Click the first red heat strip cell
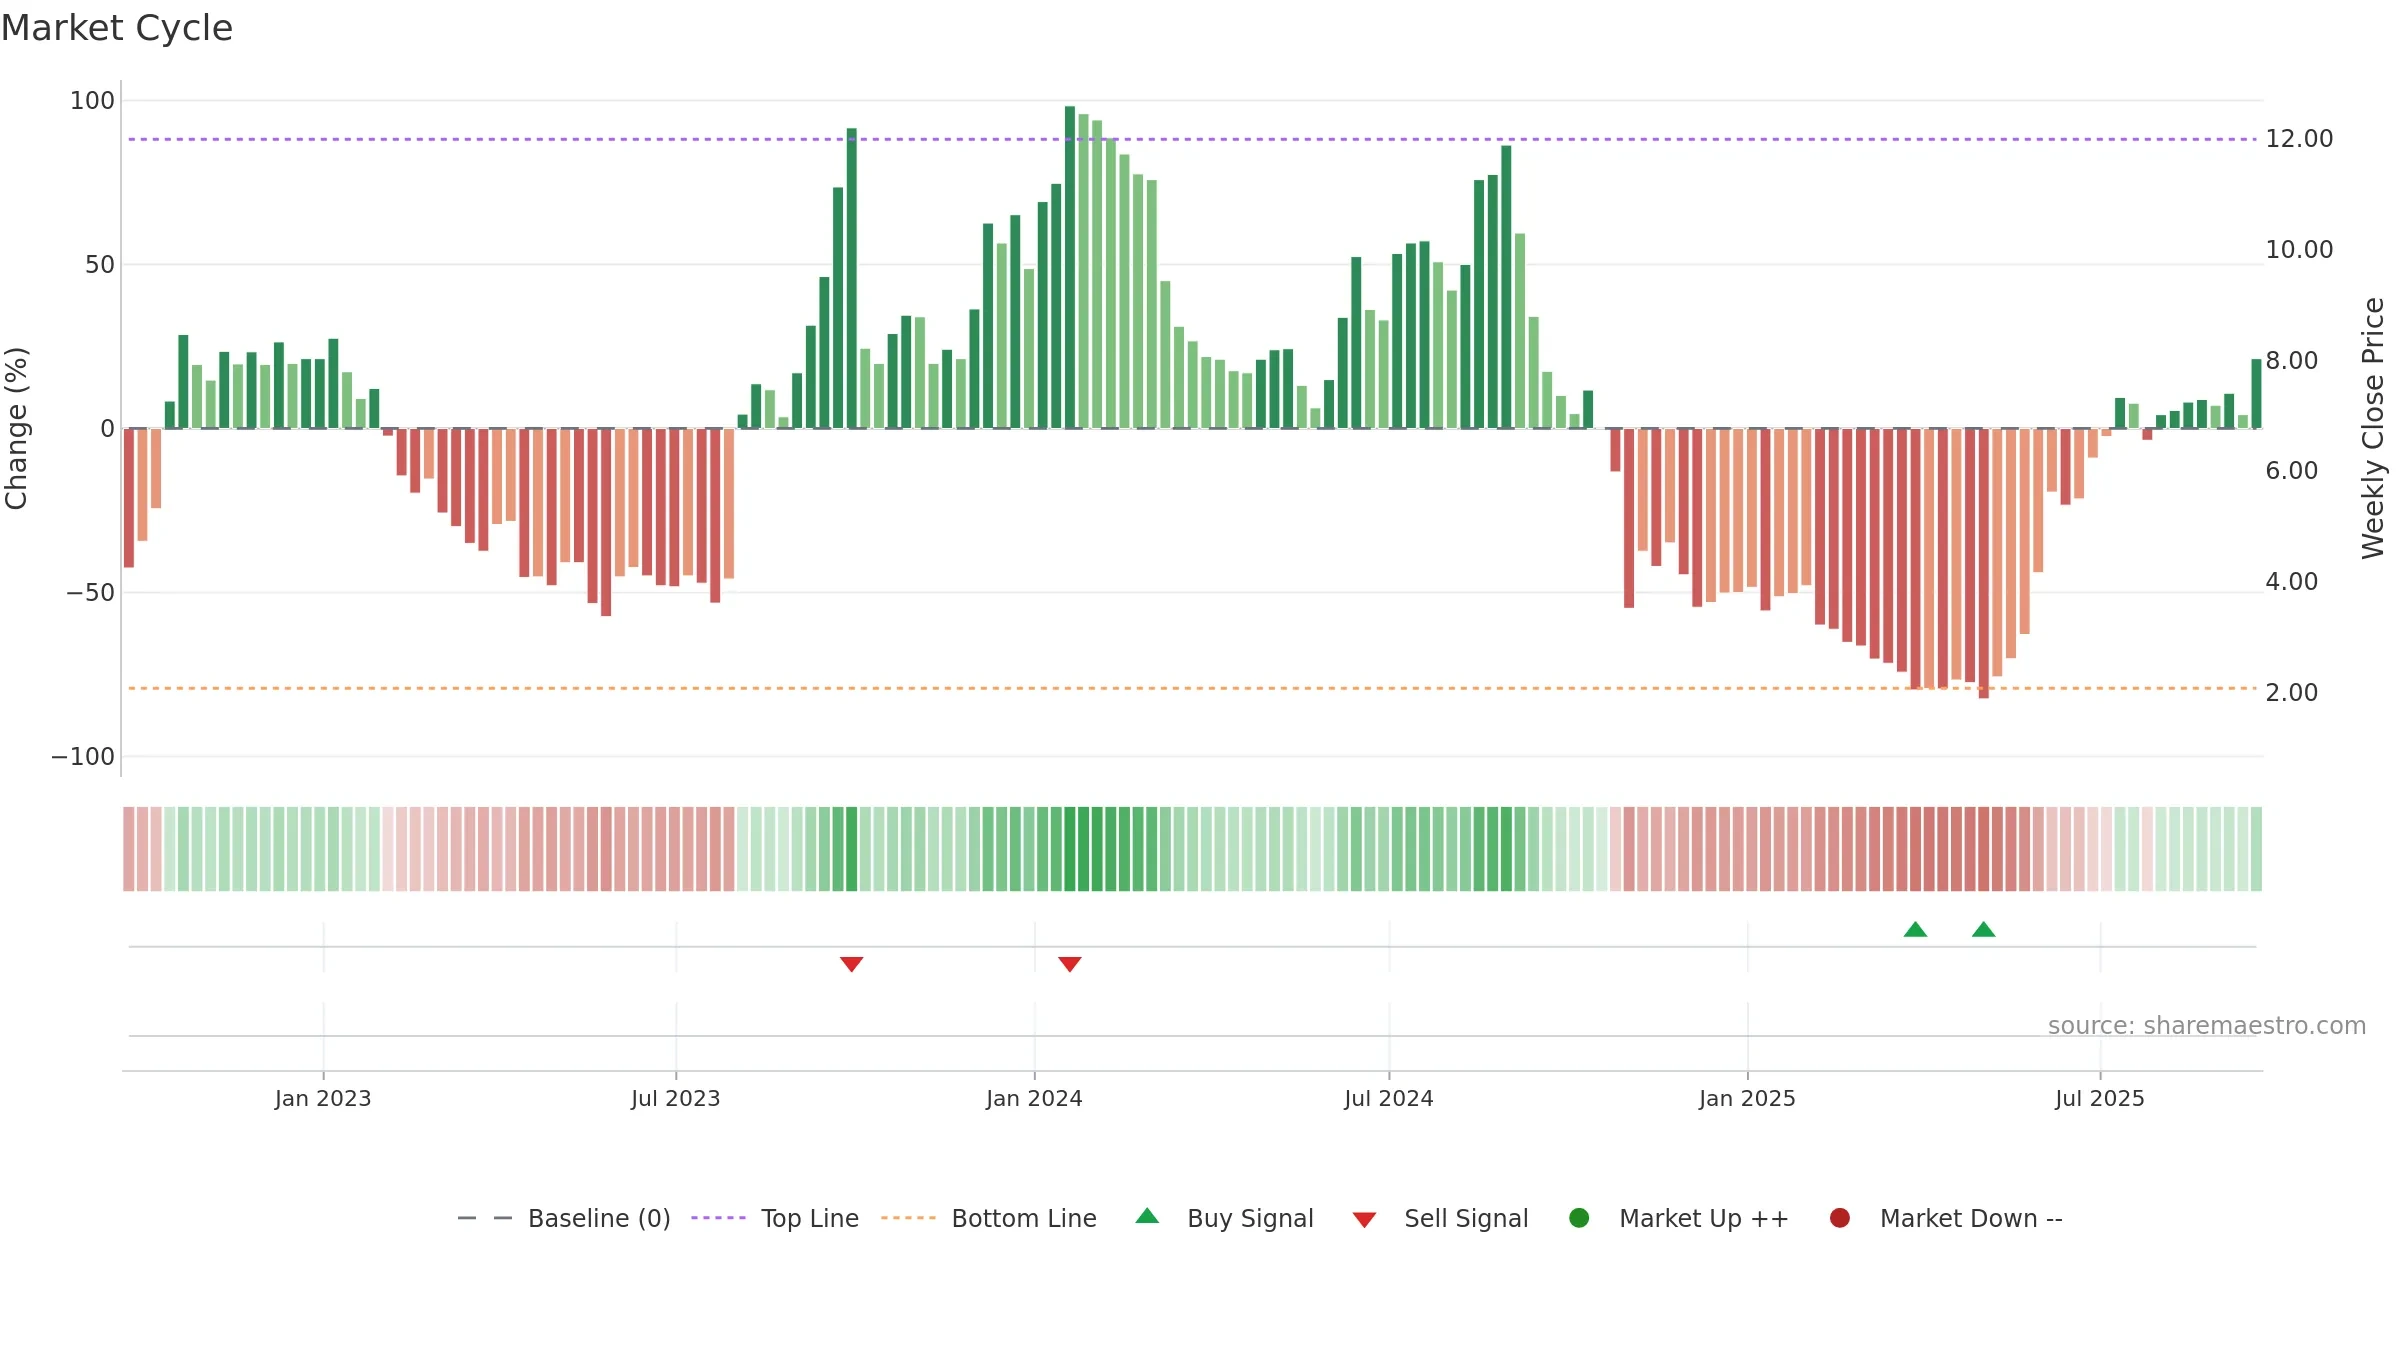The image size is (2400, 1350). pyautogui.click(x=129, y=849)
